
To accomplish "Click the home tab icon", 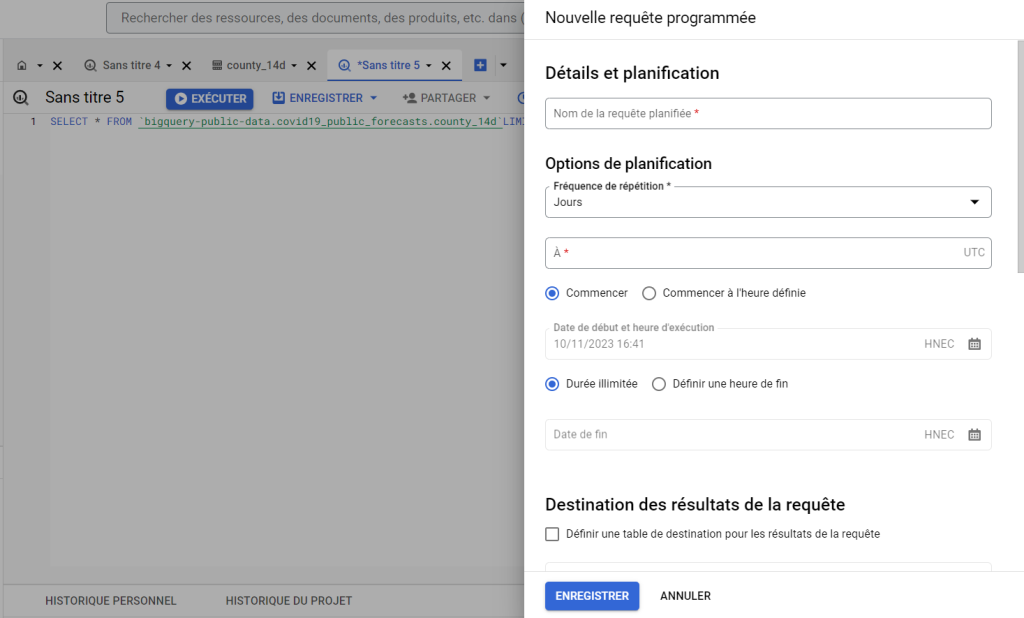I will [22, 65].
